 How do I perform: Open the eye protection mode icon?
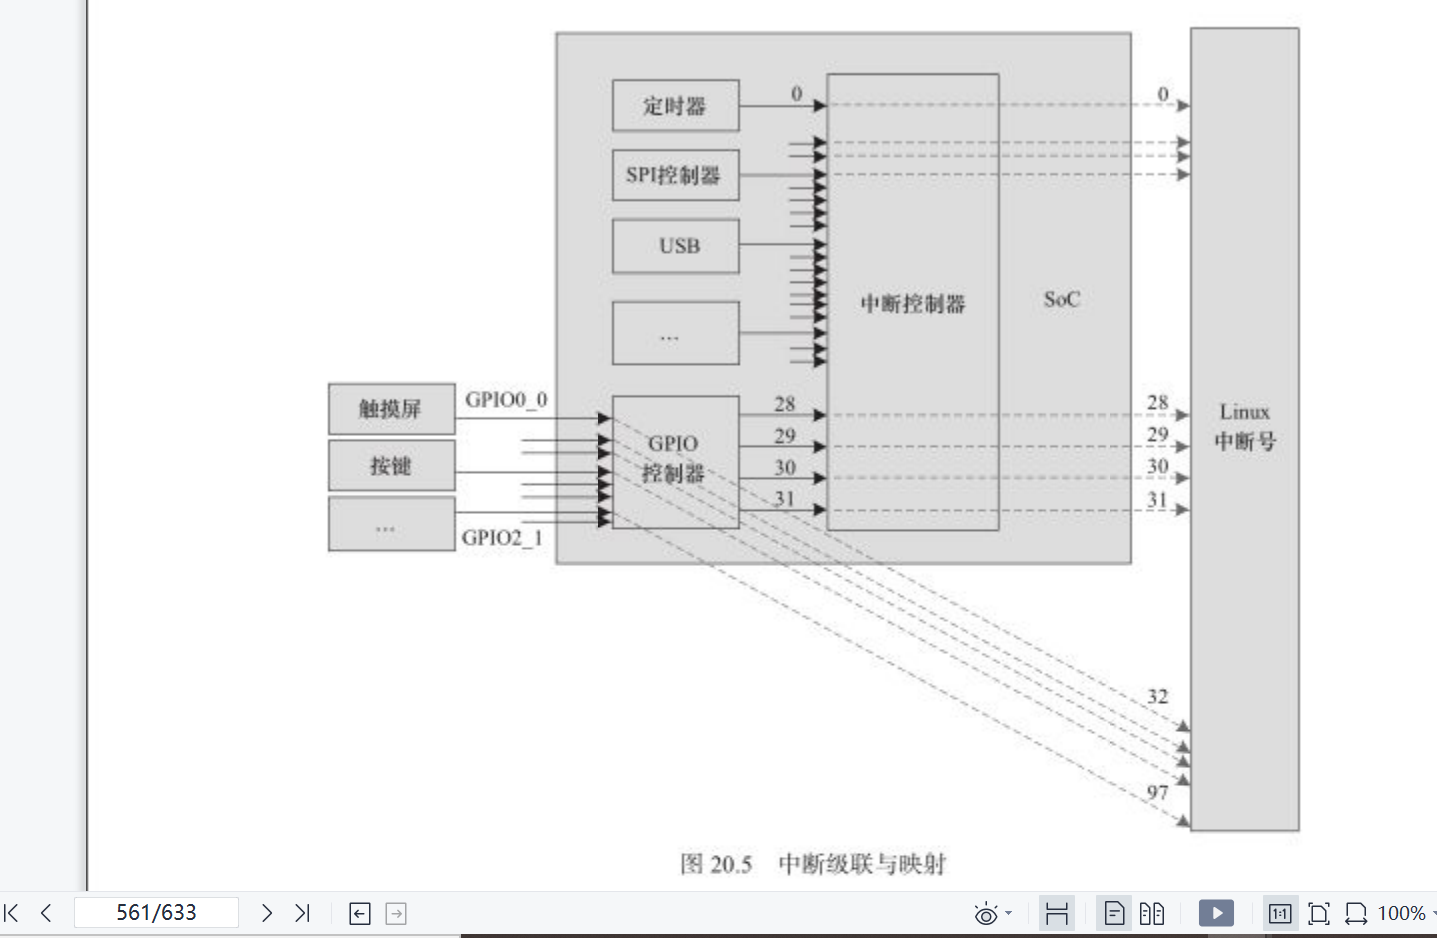coord(985,913)
